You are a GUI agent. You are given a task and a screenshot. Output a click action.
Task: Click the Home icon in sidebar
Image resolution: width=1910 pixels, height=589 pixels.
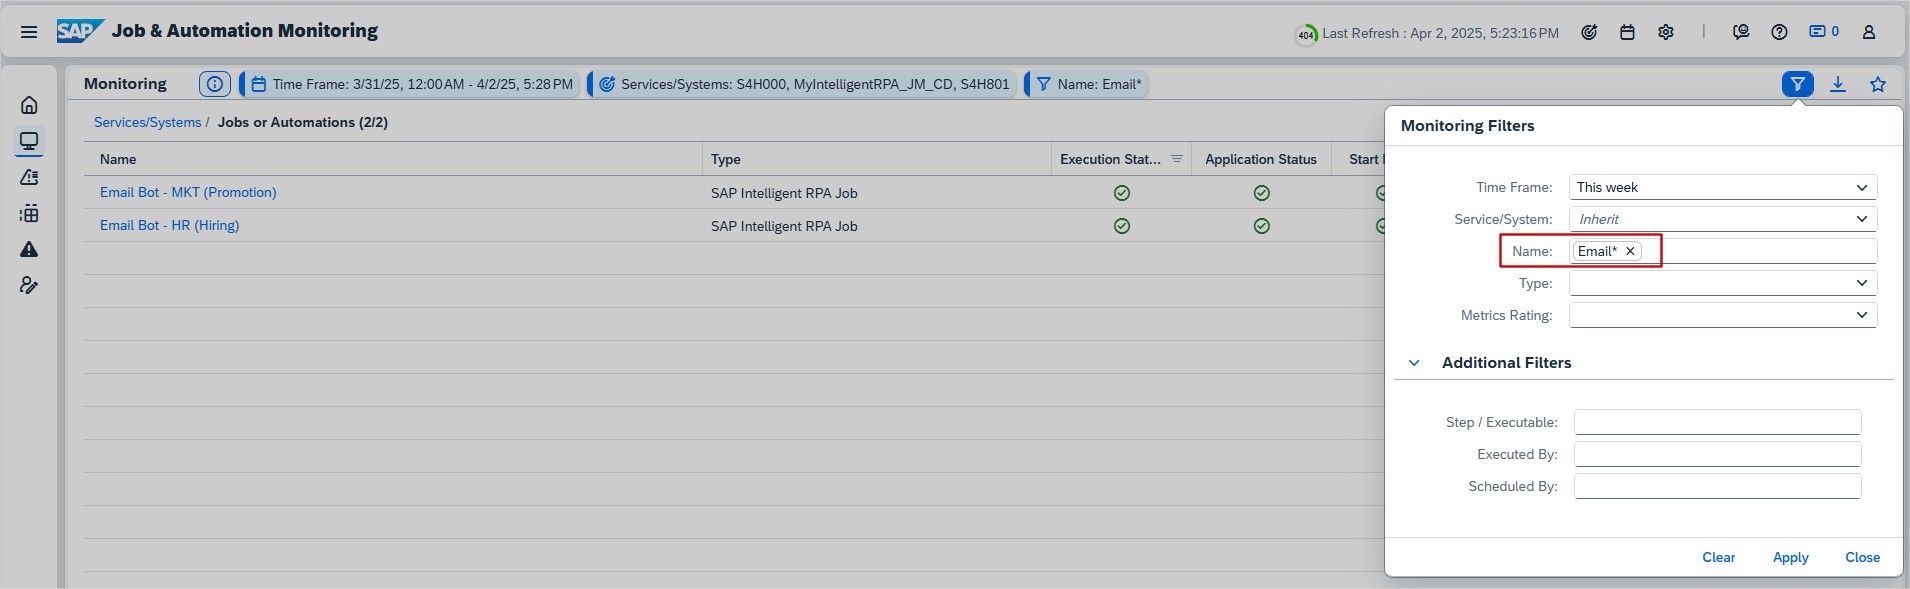[29, 105]
